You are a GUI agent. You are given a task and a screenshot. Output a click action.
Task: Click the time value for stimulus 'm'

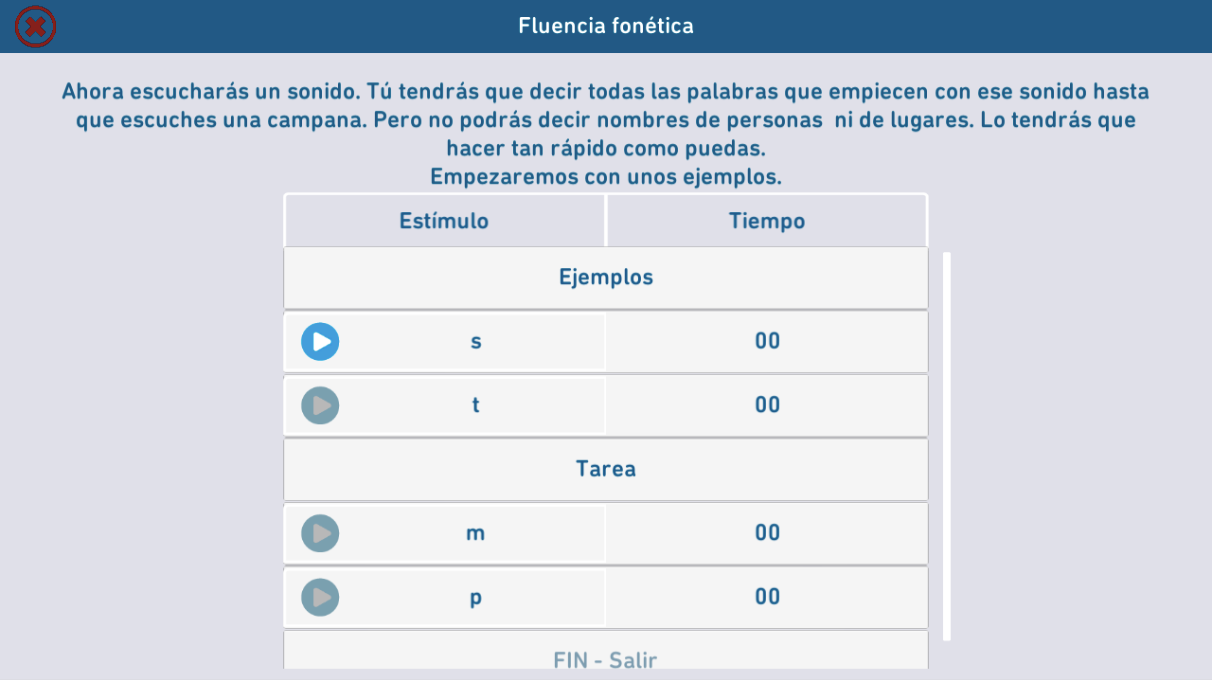click(x=767, y=534)
